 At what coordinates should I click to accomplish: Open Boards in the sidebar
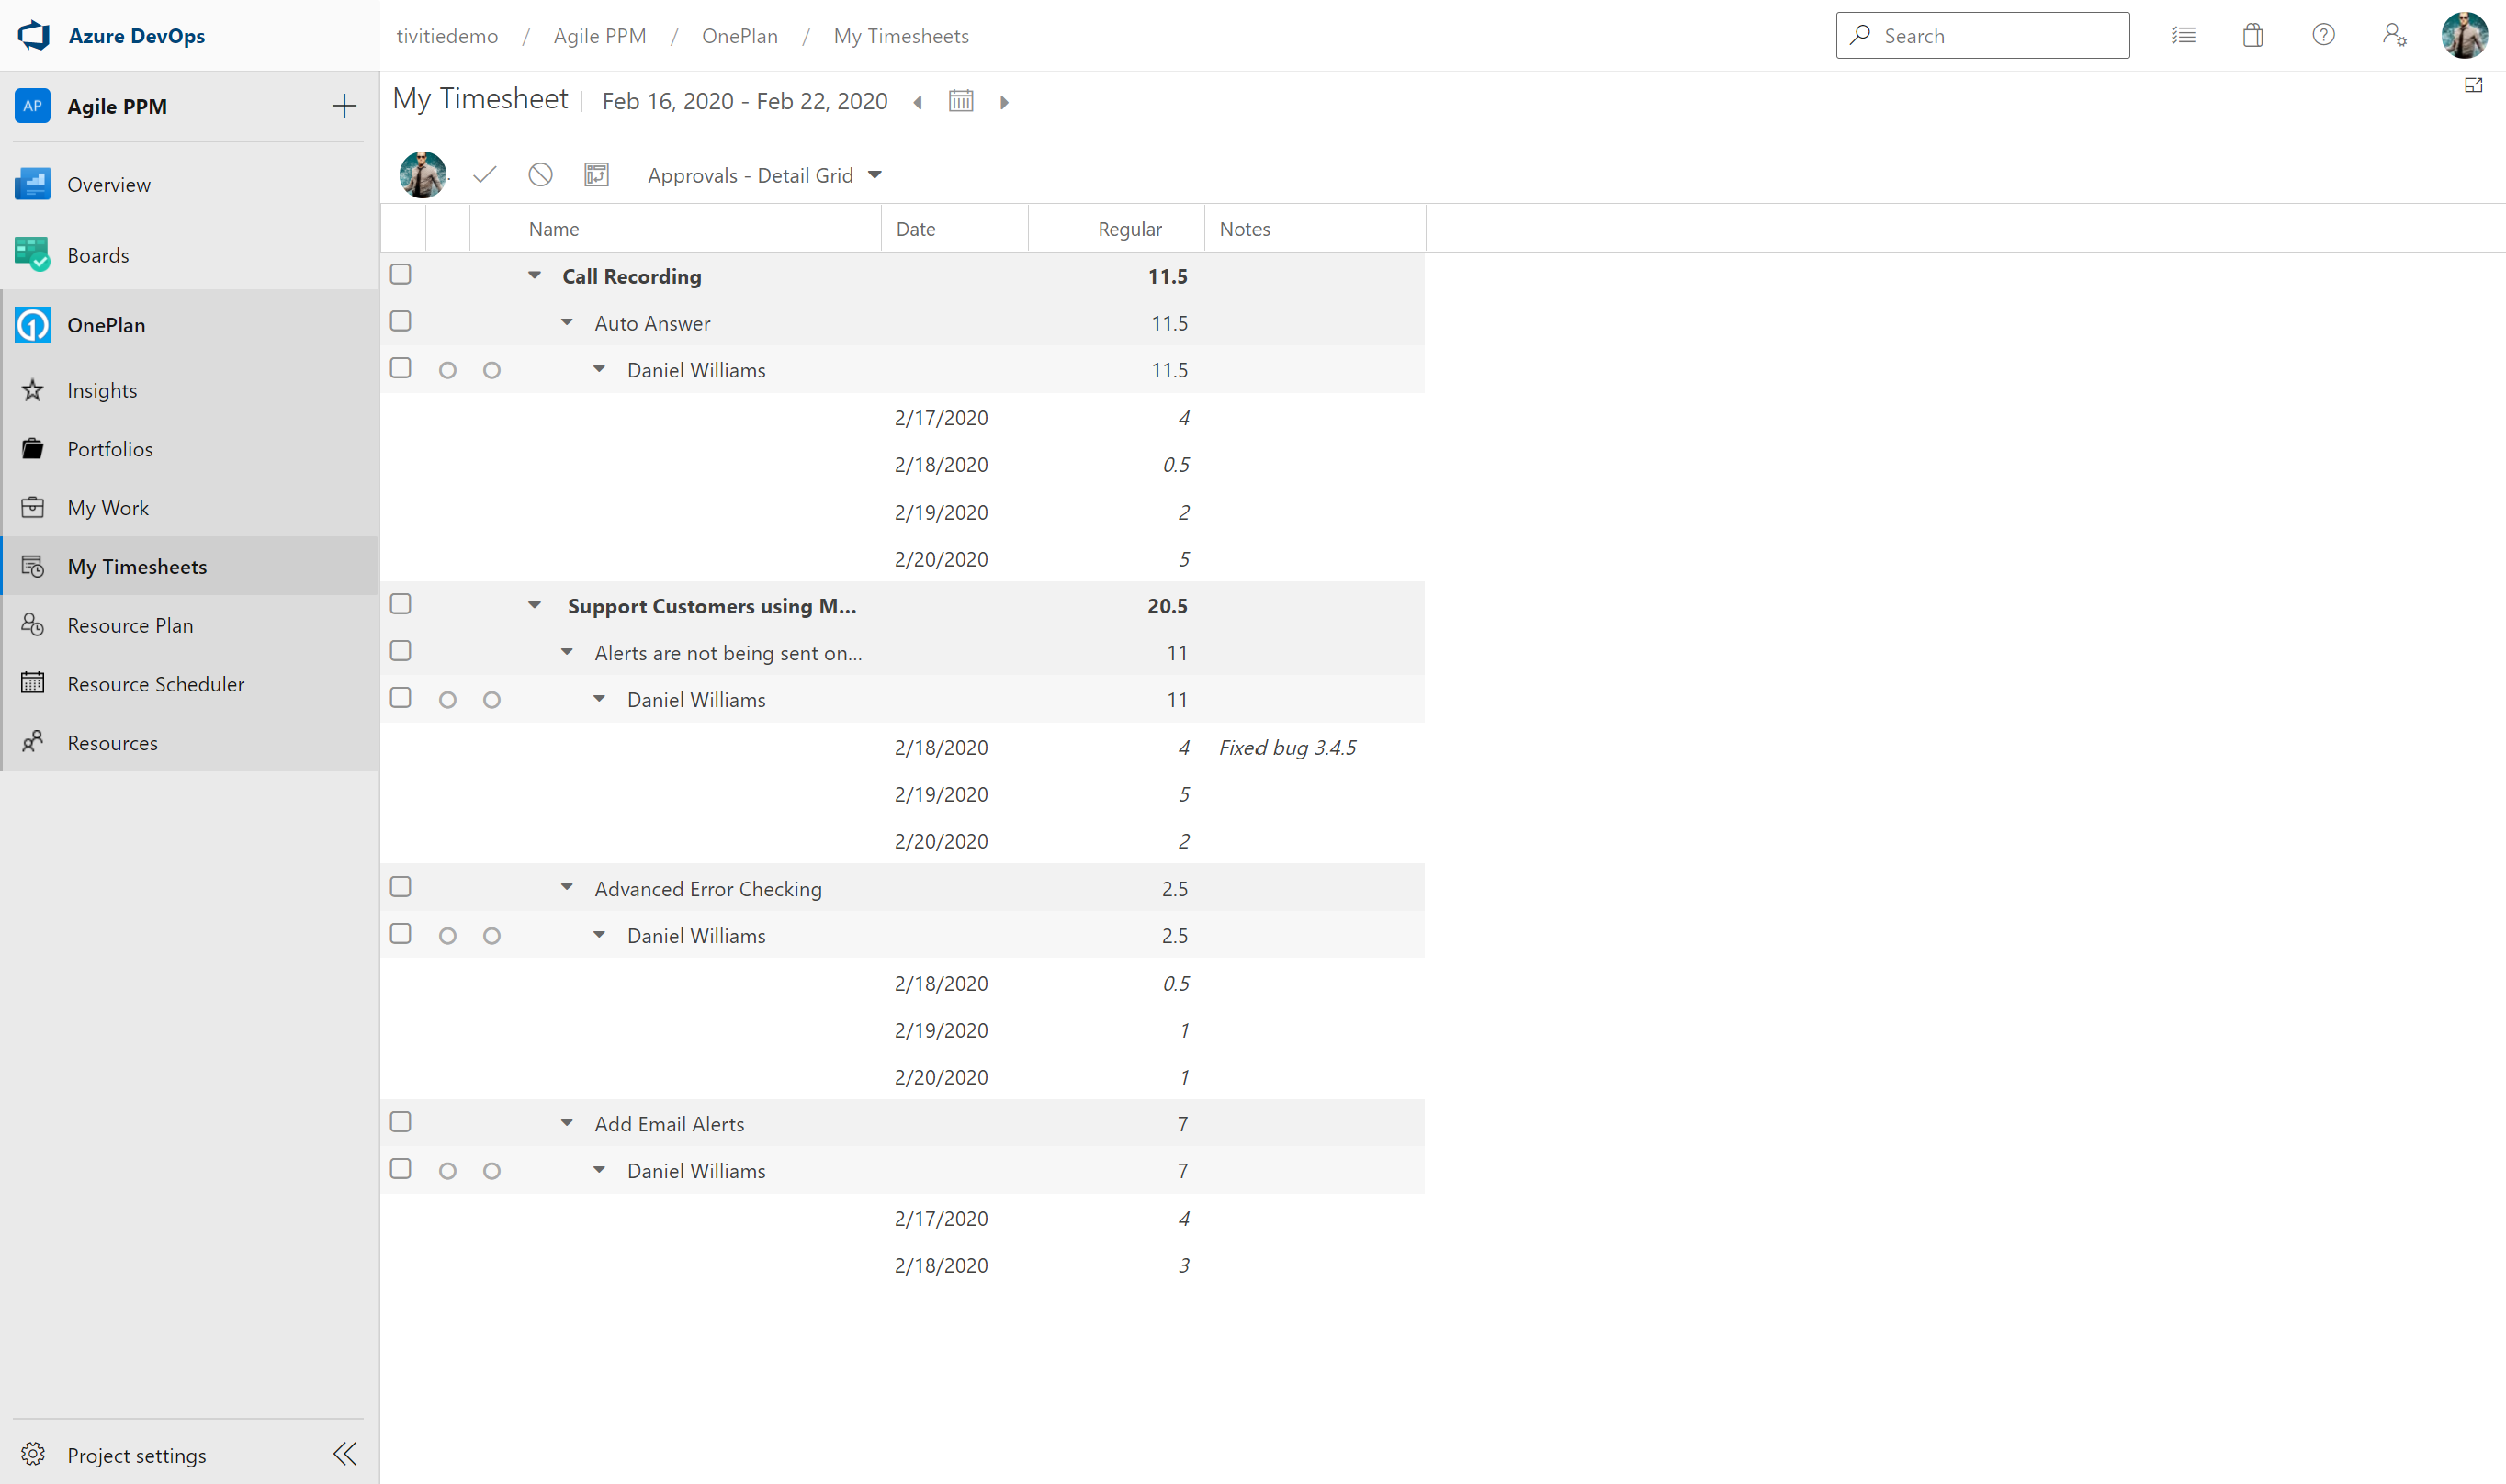[x=98, y=256]
